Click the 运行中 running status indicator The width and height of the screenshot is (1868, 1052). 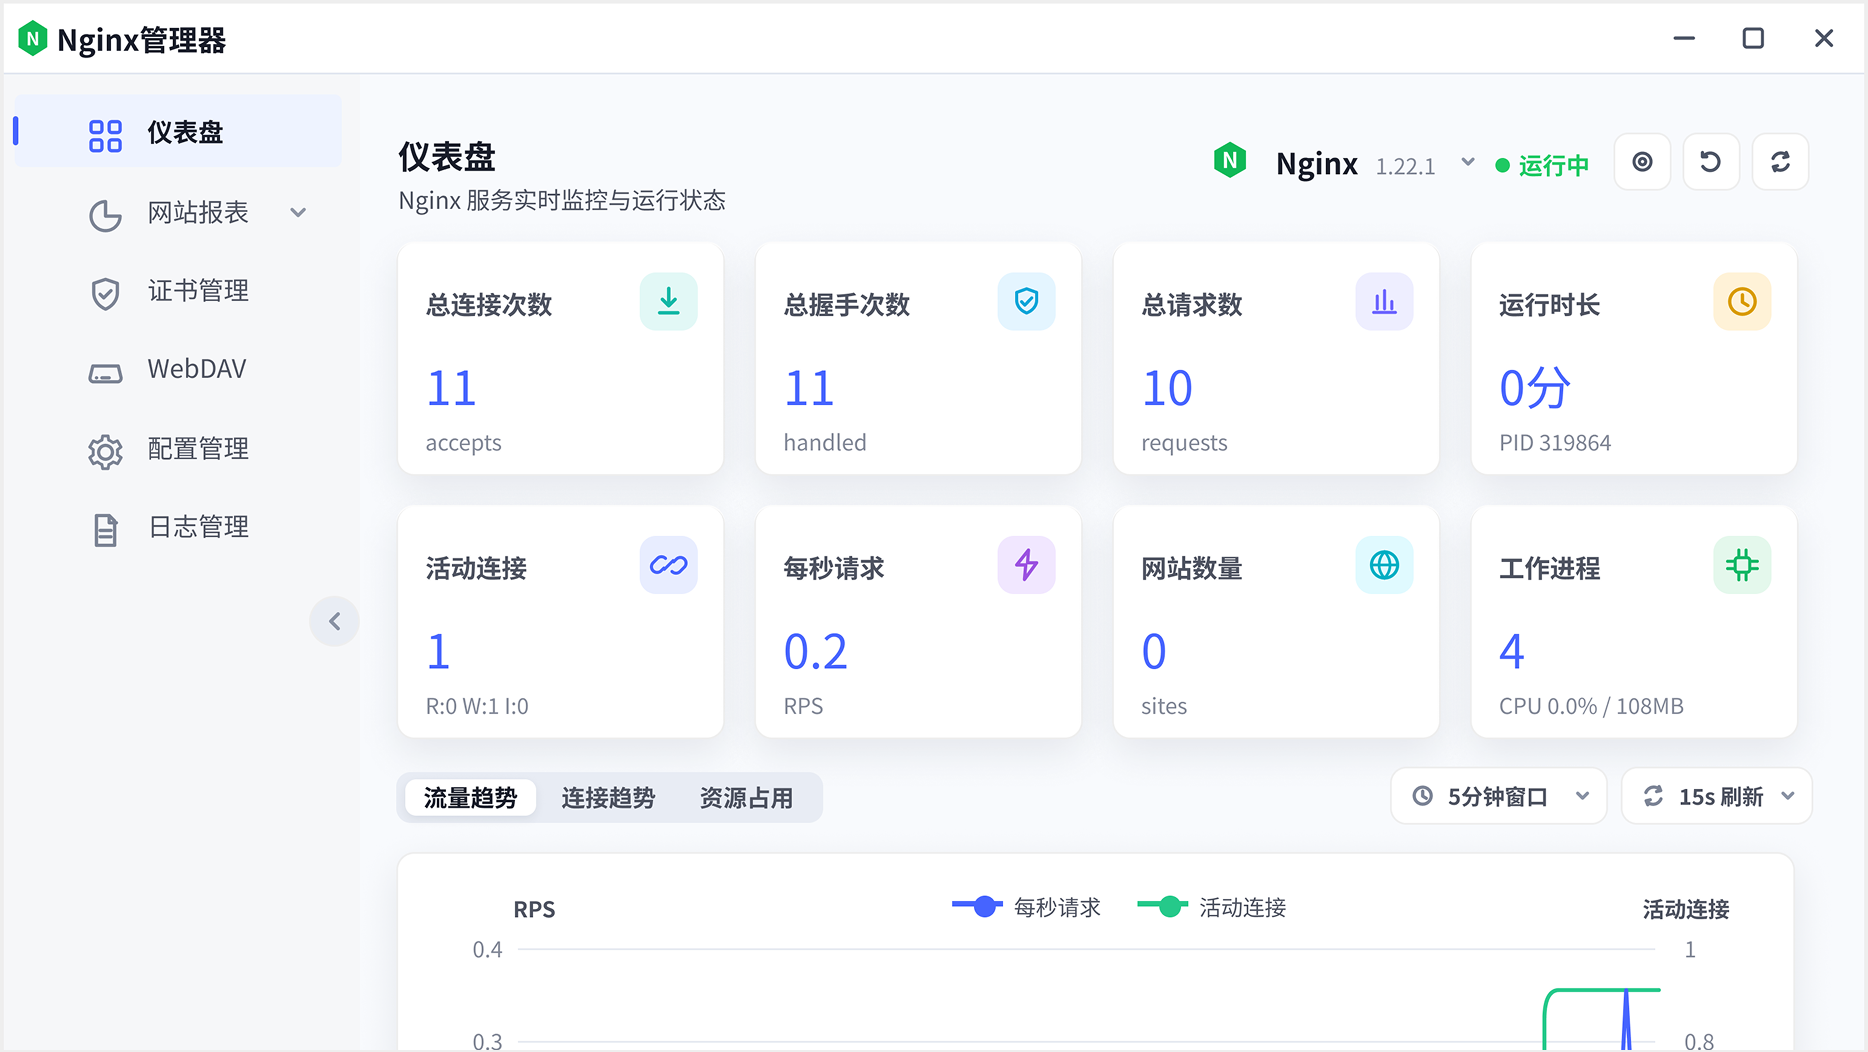pyautogui.click(x=1542, y=165)
